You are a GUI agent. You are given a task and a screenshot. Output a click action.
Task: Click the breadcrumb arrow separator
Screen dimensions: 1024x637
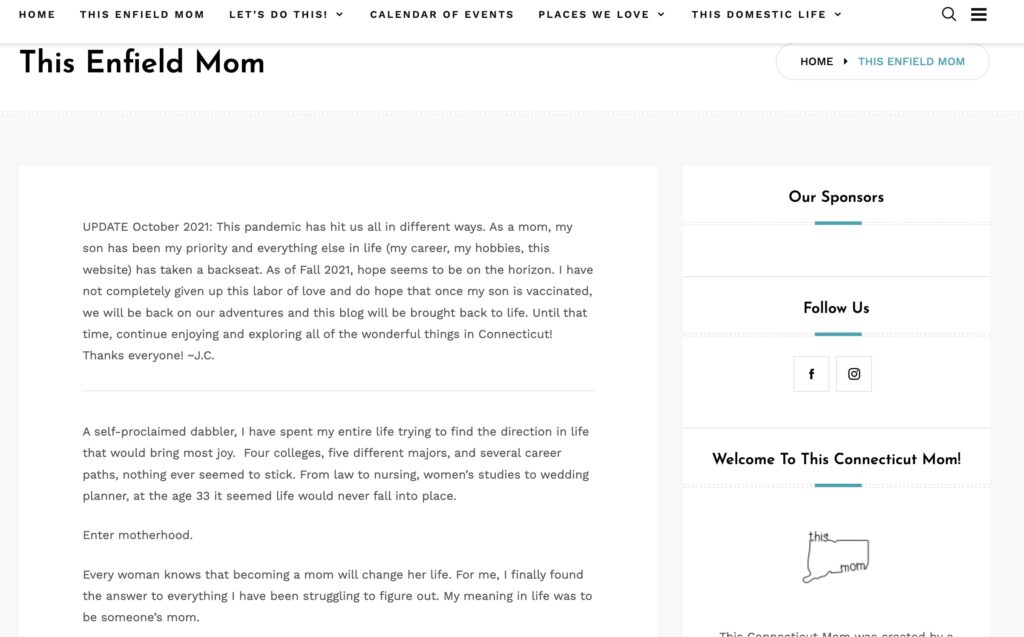(845, 62)
